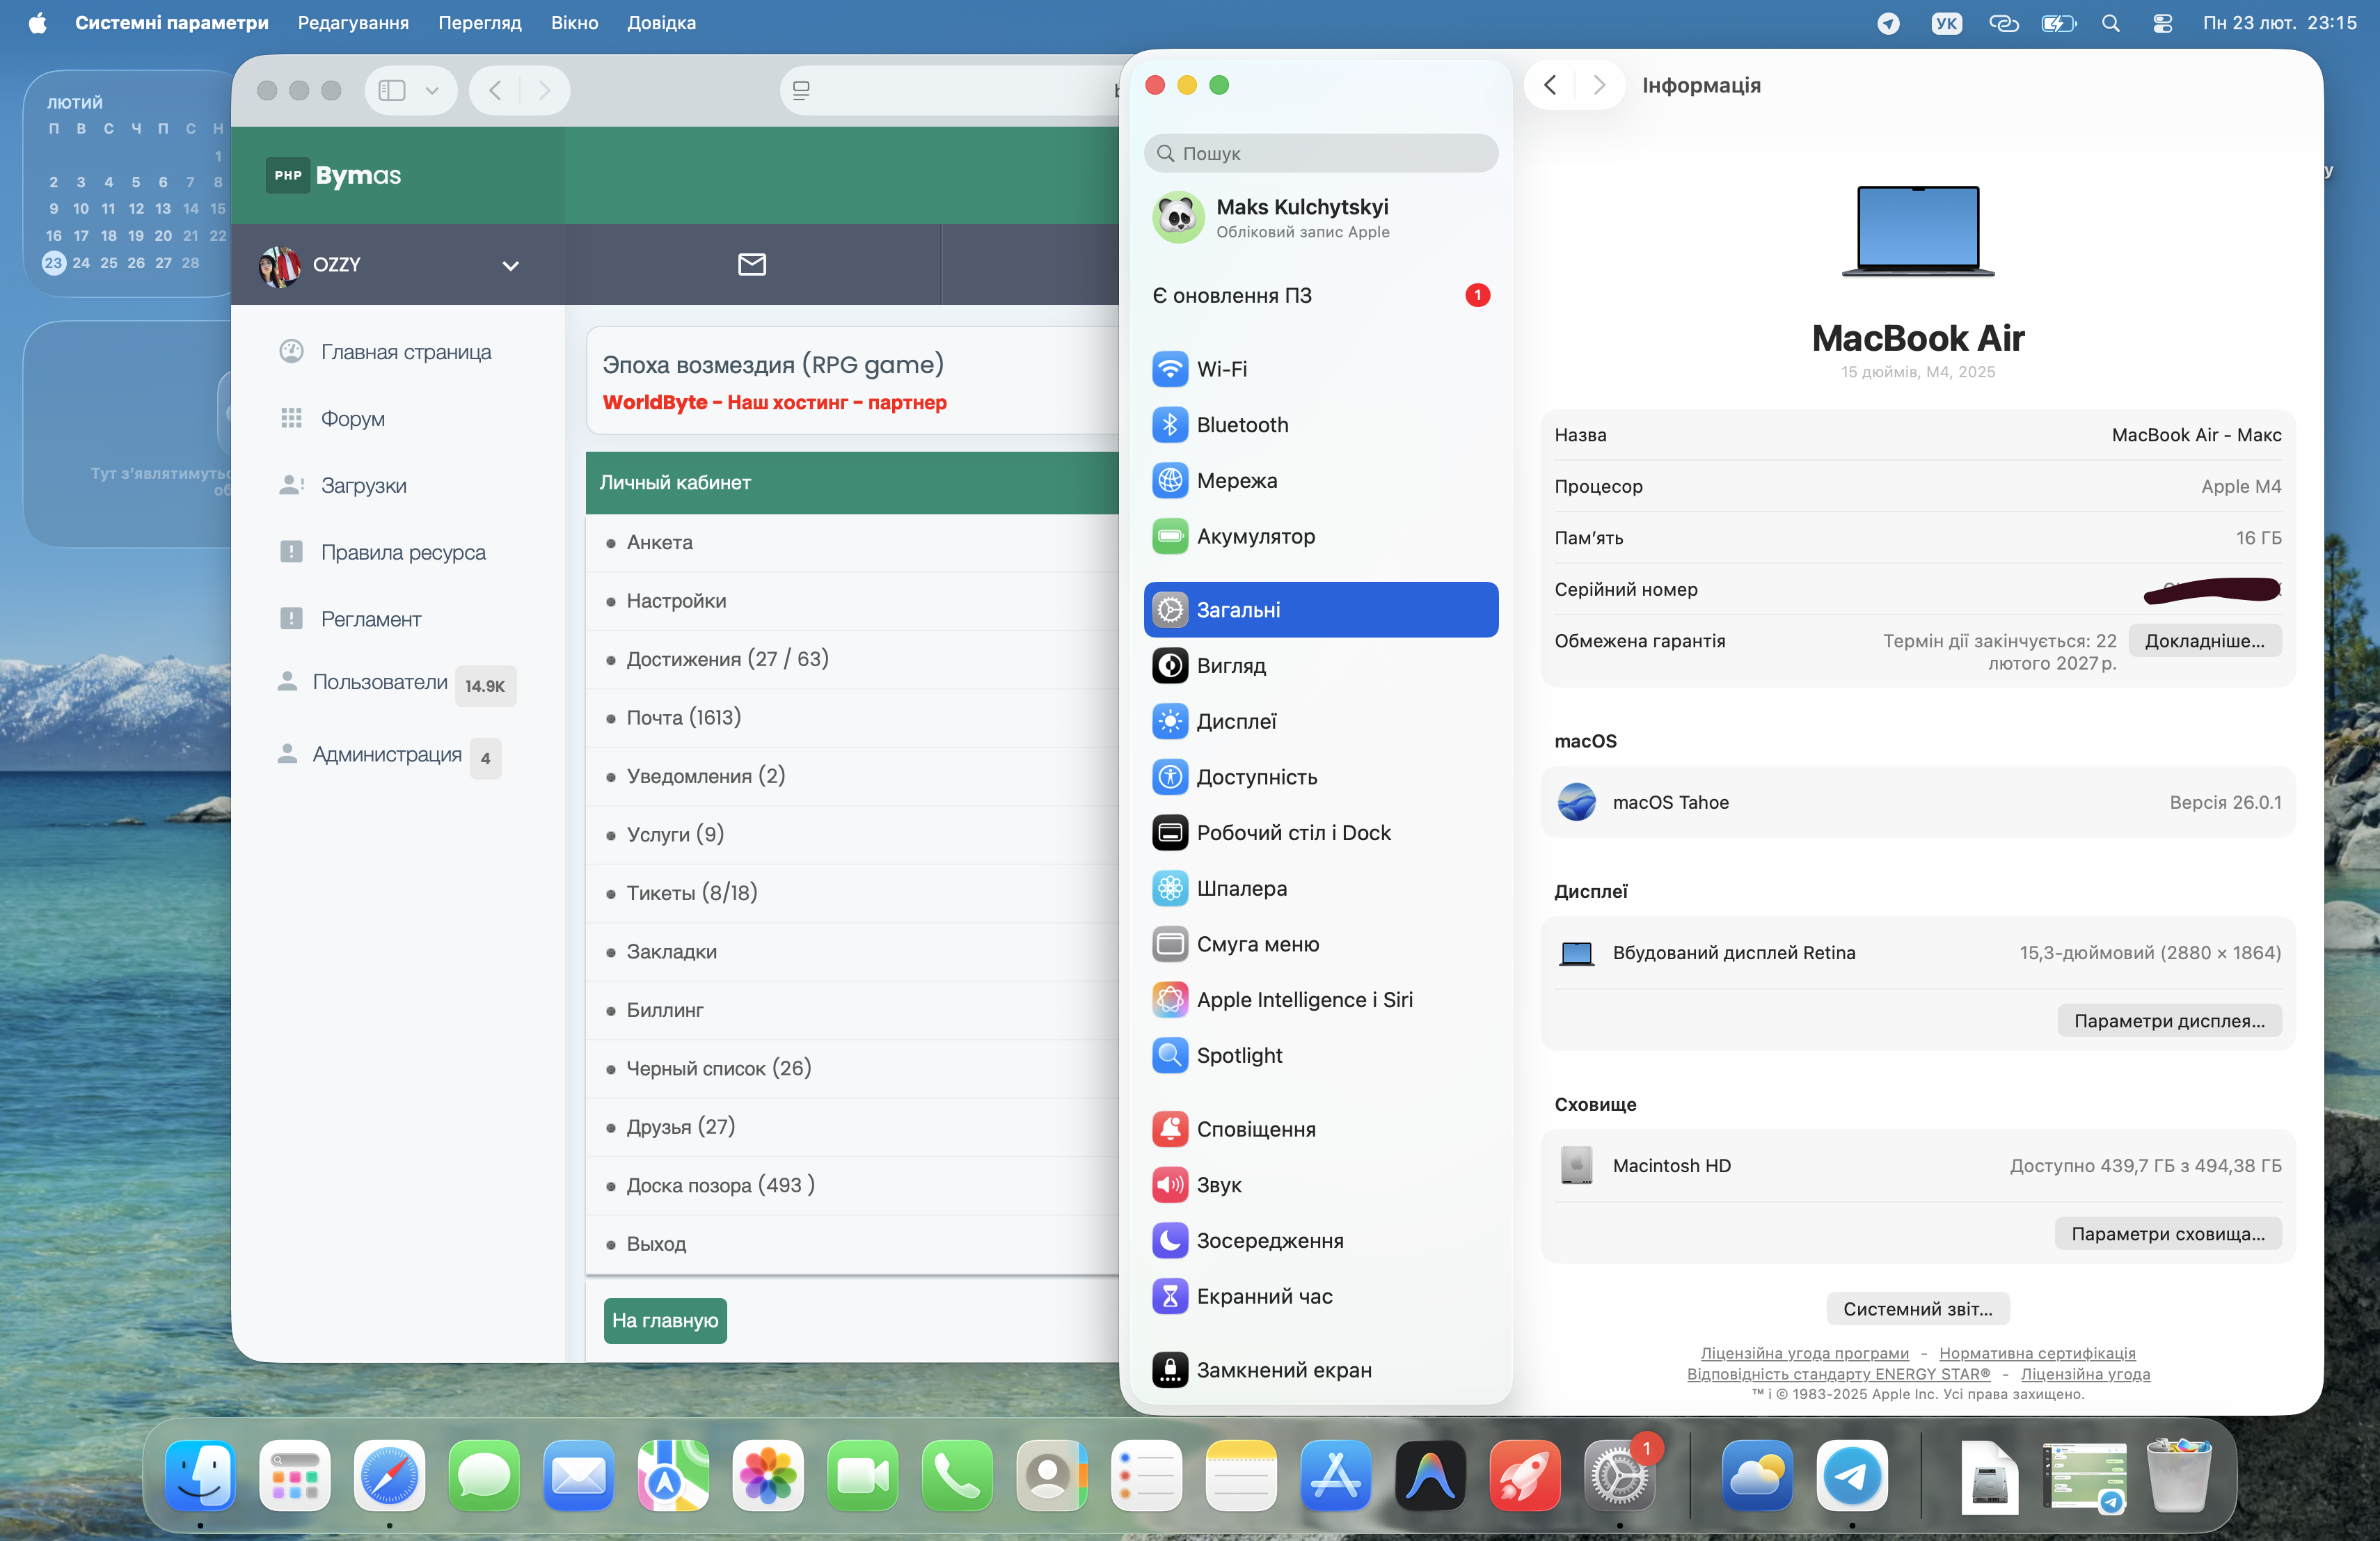The height and width of the screenshot is (1541, 2380).
Task: Select Apple Intelligence i Siri item
Action: [1303, 1000]
